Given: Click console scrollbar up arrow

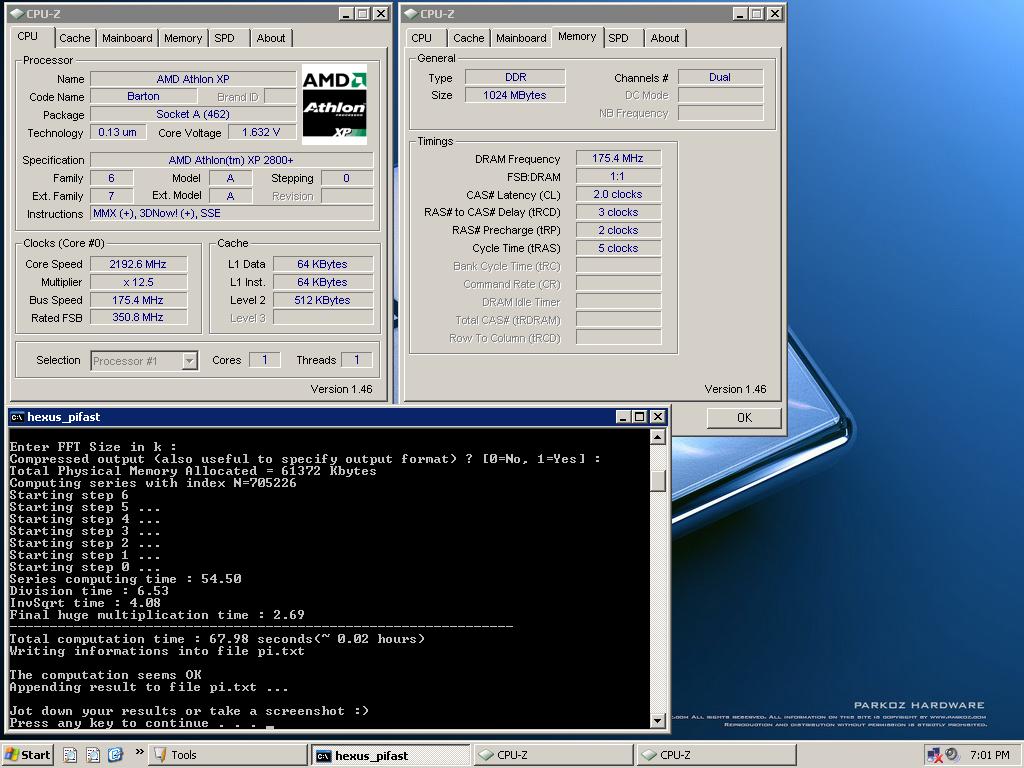Looking at the screenshot, I should 658,437.
